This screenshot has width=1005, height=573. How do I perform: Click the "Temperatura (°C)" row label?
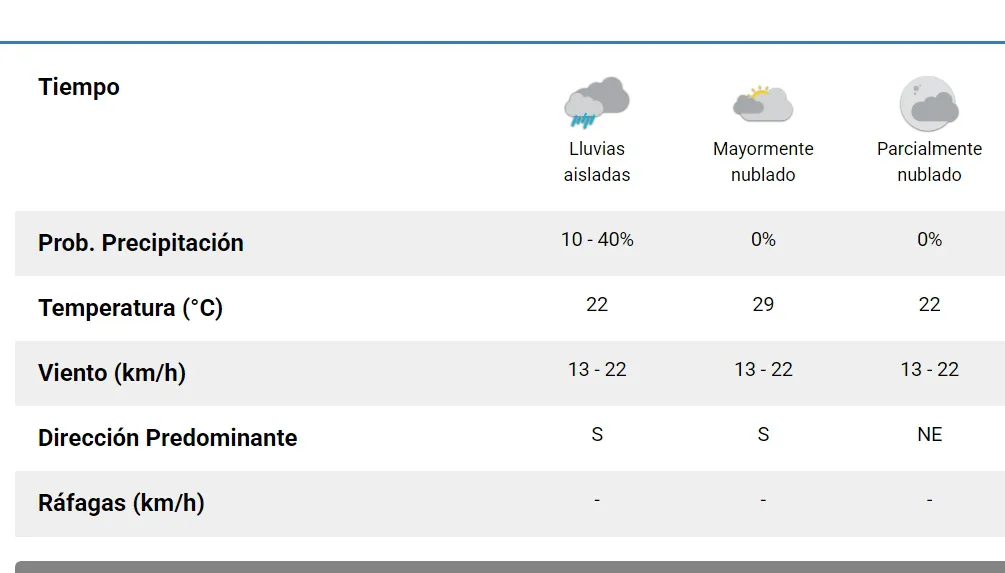(130, 308)
